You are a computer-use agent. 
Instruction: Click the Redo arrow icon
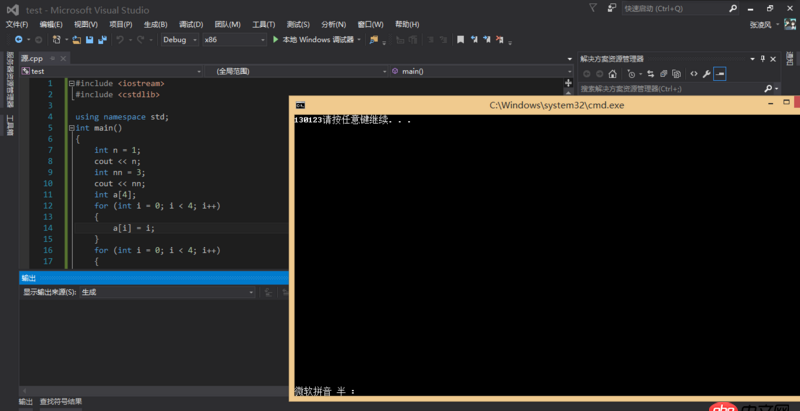pyautogui.click(x=140, y=40)
